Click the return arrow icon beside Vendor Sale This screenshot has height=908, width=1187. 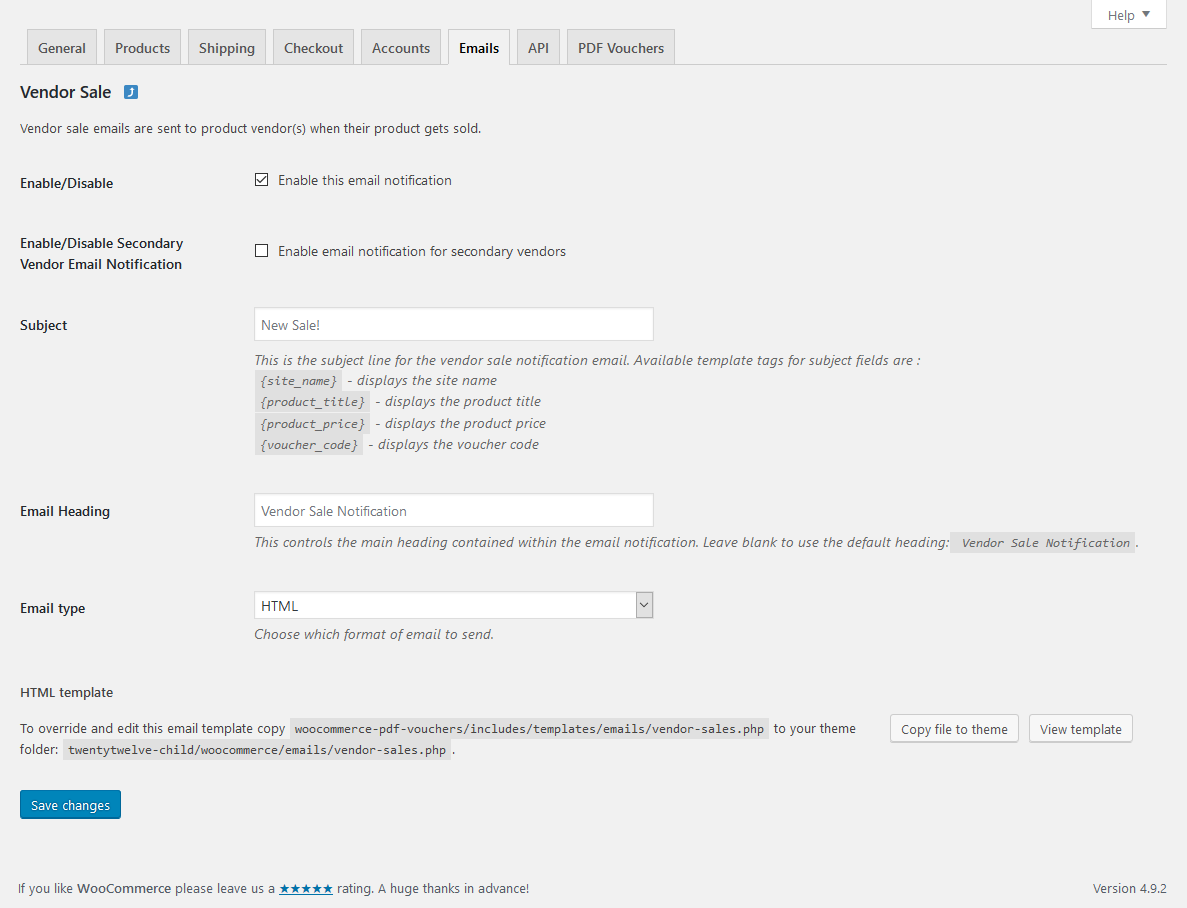pos(131,92)
